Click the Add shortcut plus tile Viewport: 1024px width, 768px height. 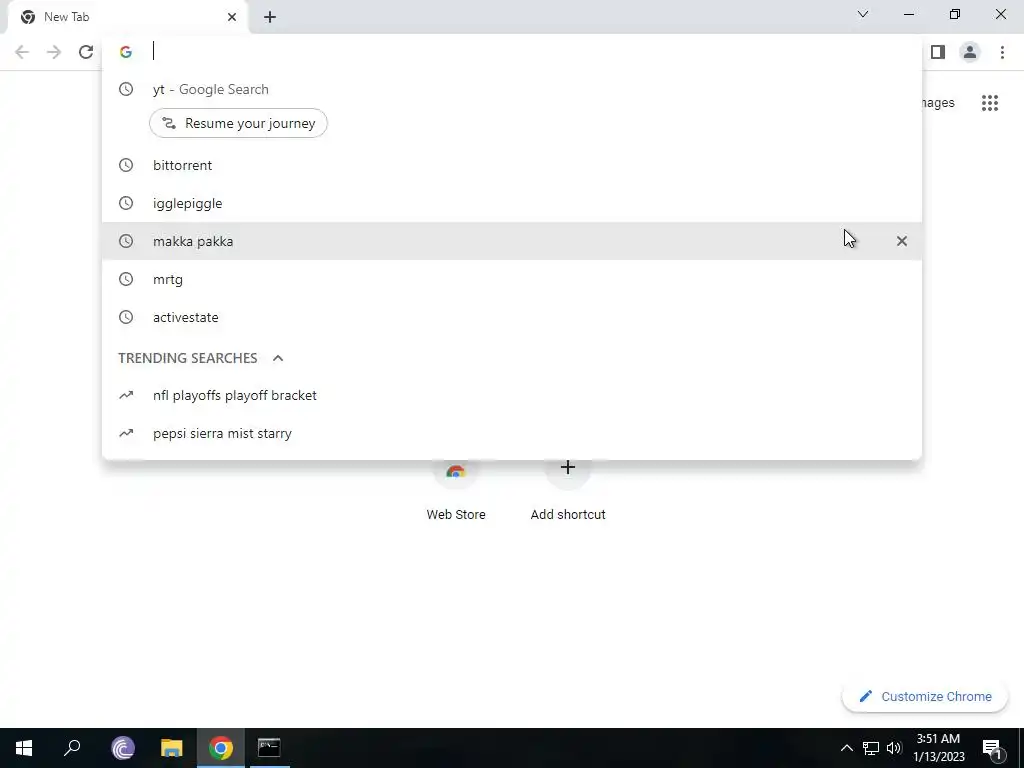568,468
